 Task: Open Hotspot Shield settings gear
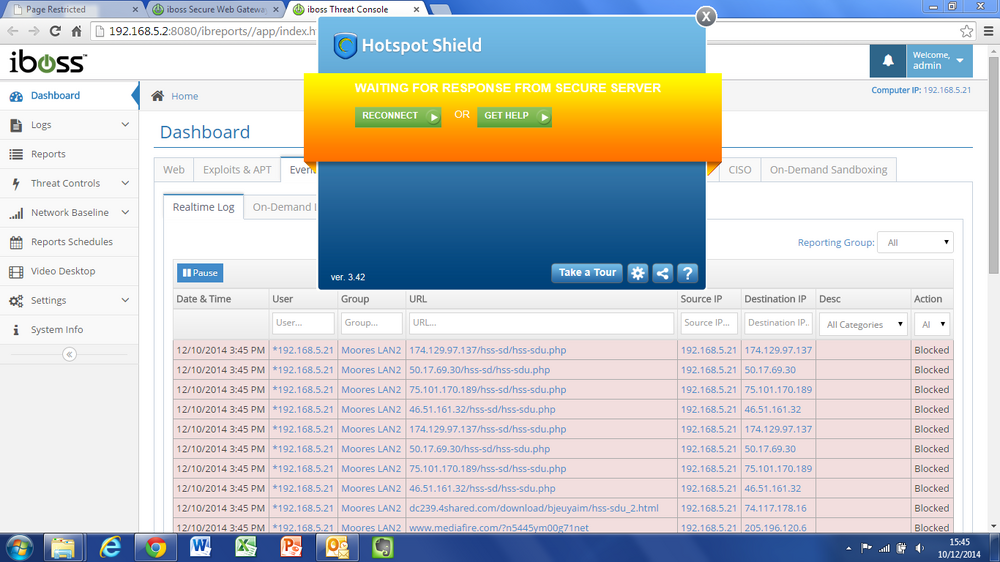tap(638, 273)
